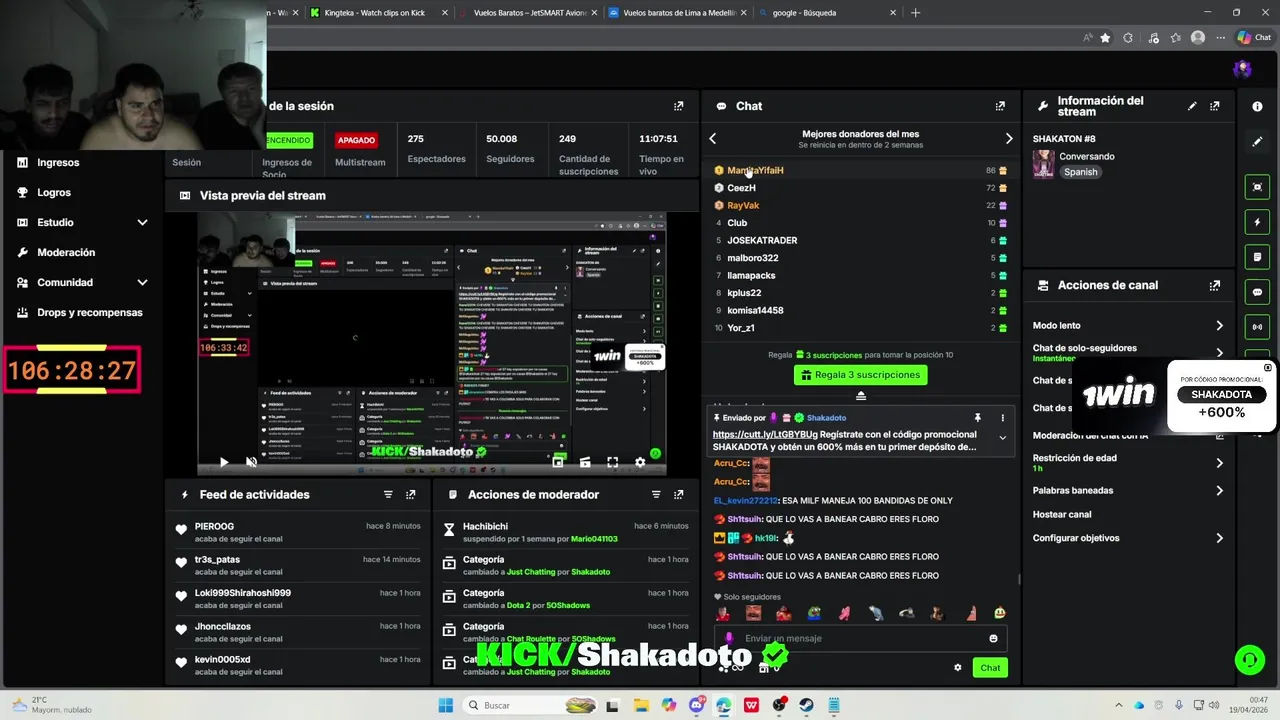Toggle the ENCENDIDO session status
Screen dimensions: 1280x720
point(289,140)
